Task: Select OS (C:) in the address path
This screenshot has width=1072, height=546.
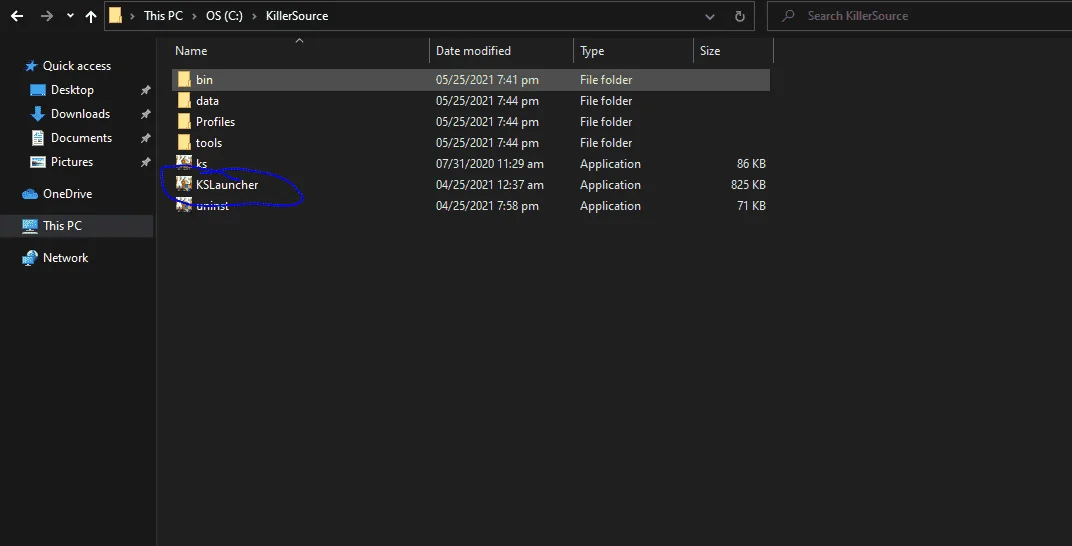Action: 224,16
